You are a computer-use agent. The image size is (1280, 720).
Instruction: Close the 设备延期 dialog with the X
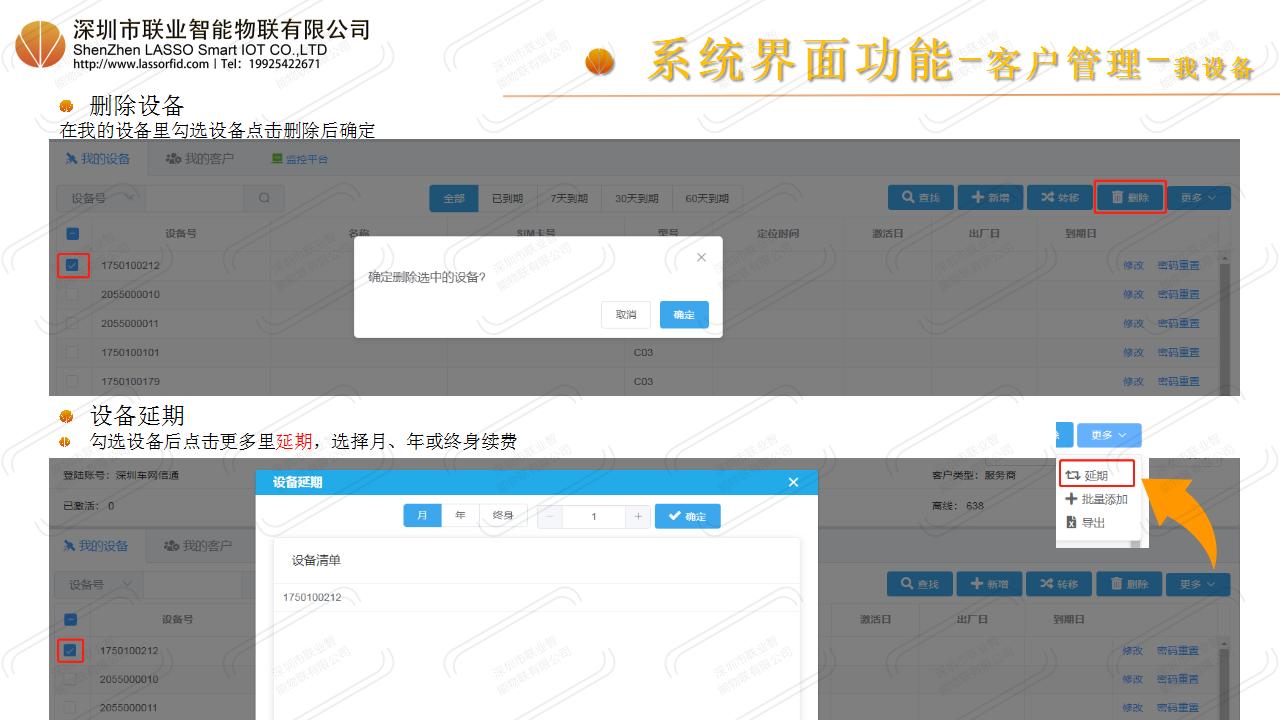(793, 482)
